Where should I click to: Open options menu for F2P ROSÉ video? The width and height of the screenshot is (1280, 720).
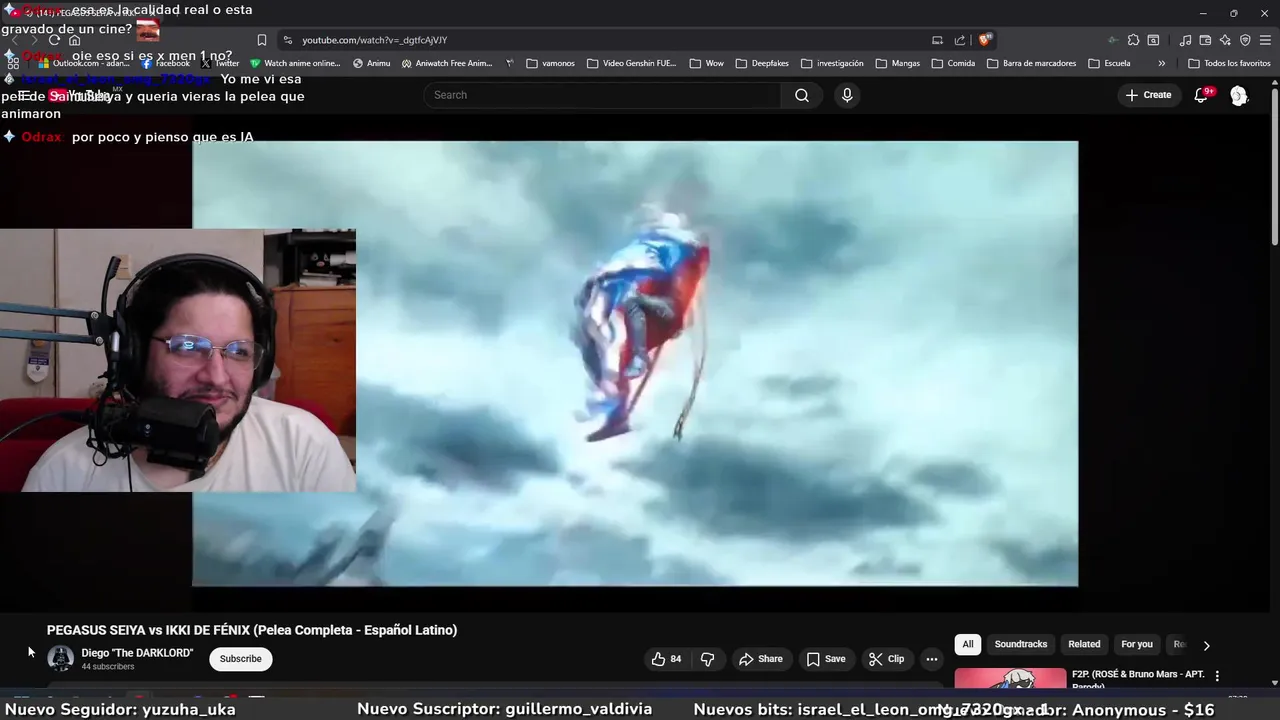coord(1217,676)
